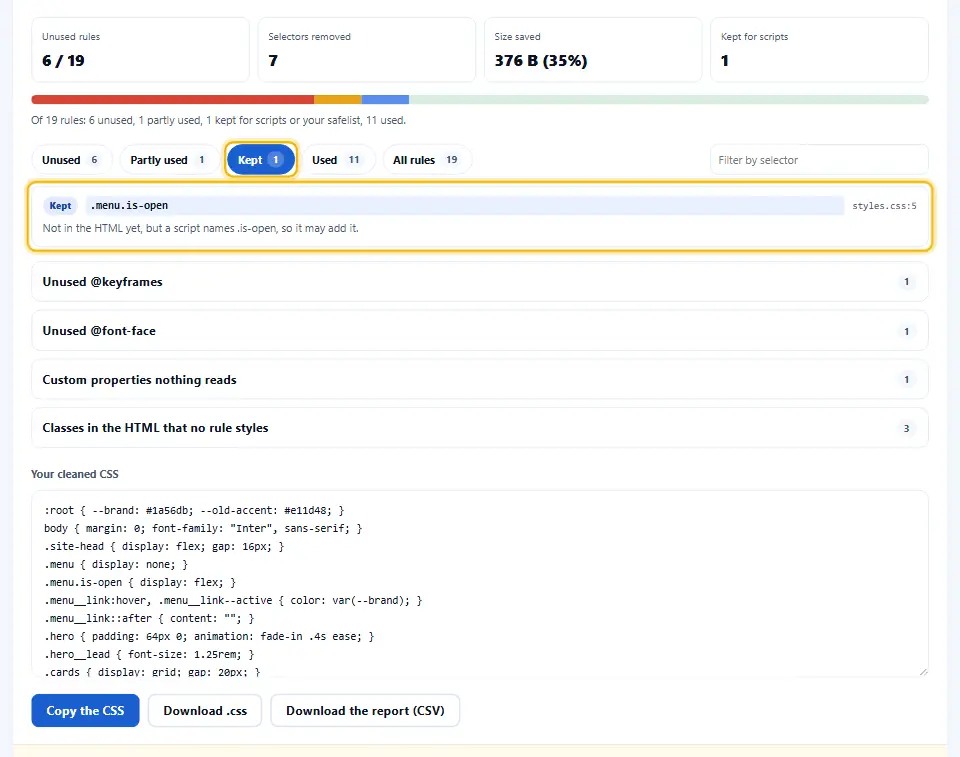Grab the textarea resize handle corner
960x757 pixels.
pos(923,672)
